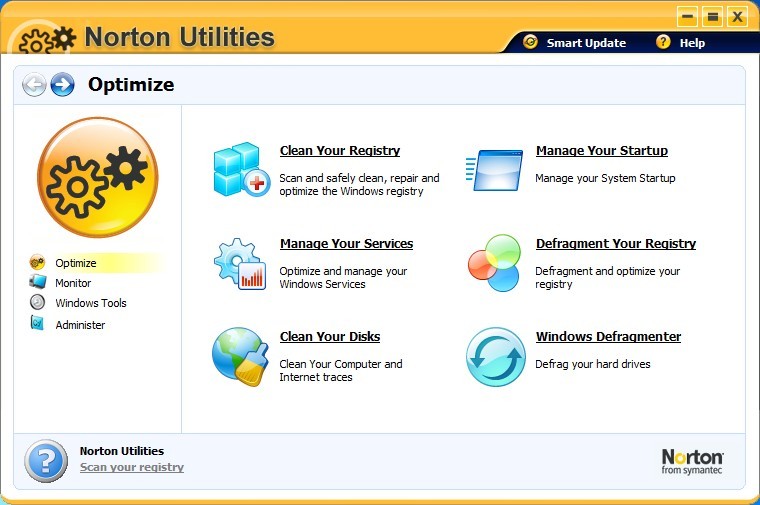Open the Monitor section in sidebar
This screenshot has width=760, height=505.
[73, 283]
